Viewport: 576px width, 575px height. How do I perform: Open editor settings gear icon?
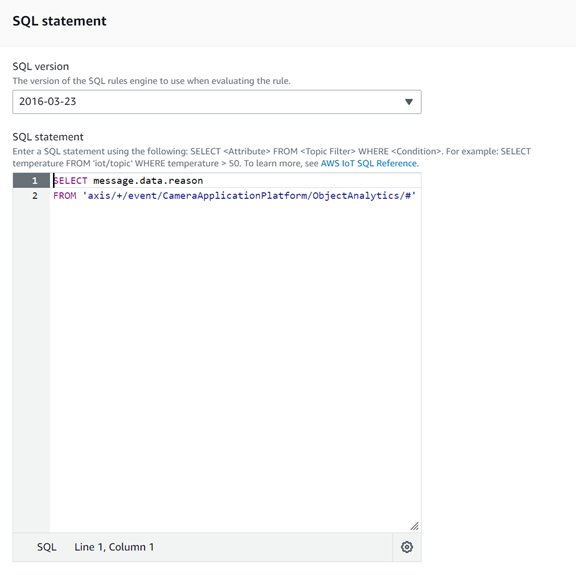pos(407,547)
